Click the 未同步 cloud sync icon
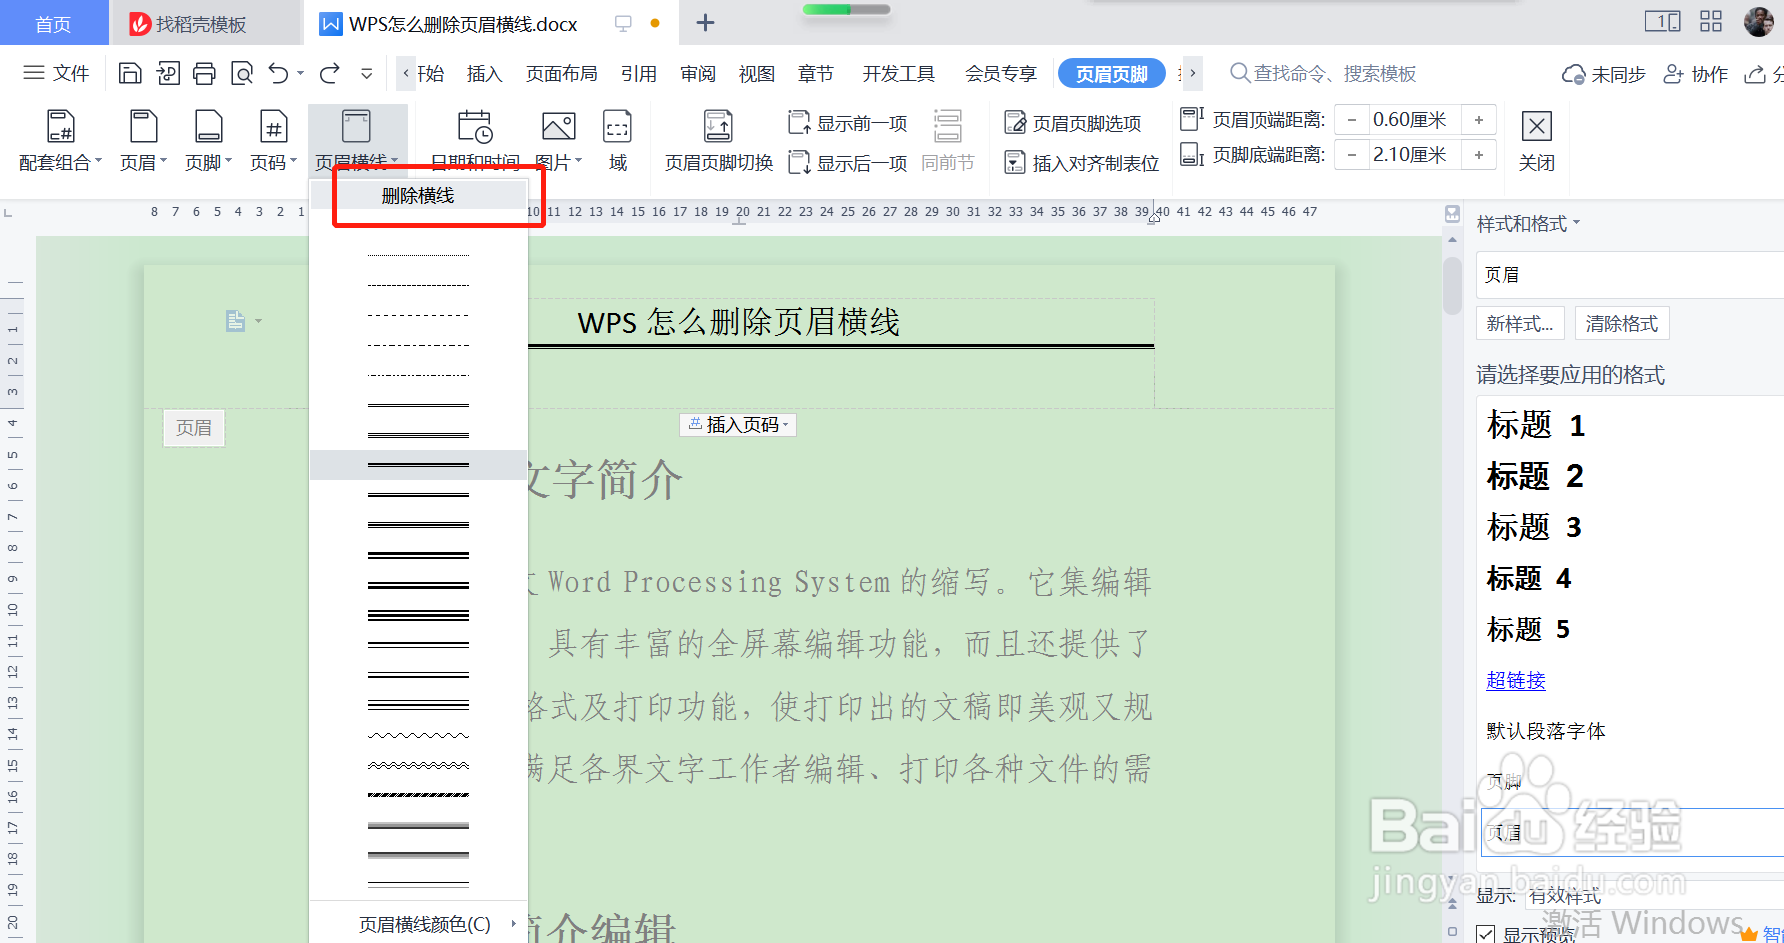Viewport: 1784px width, 943px height. 1573,74
